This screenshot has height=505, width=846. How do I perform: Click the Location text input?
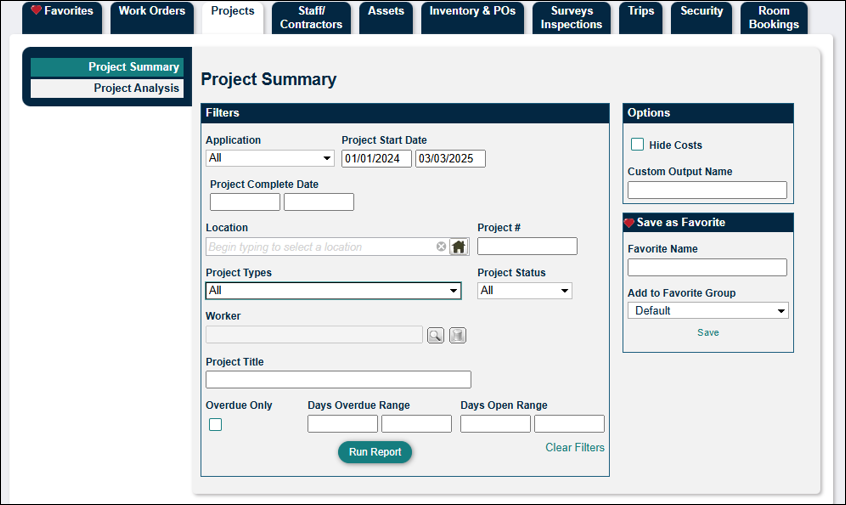(321, 247)
